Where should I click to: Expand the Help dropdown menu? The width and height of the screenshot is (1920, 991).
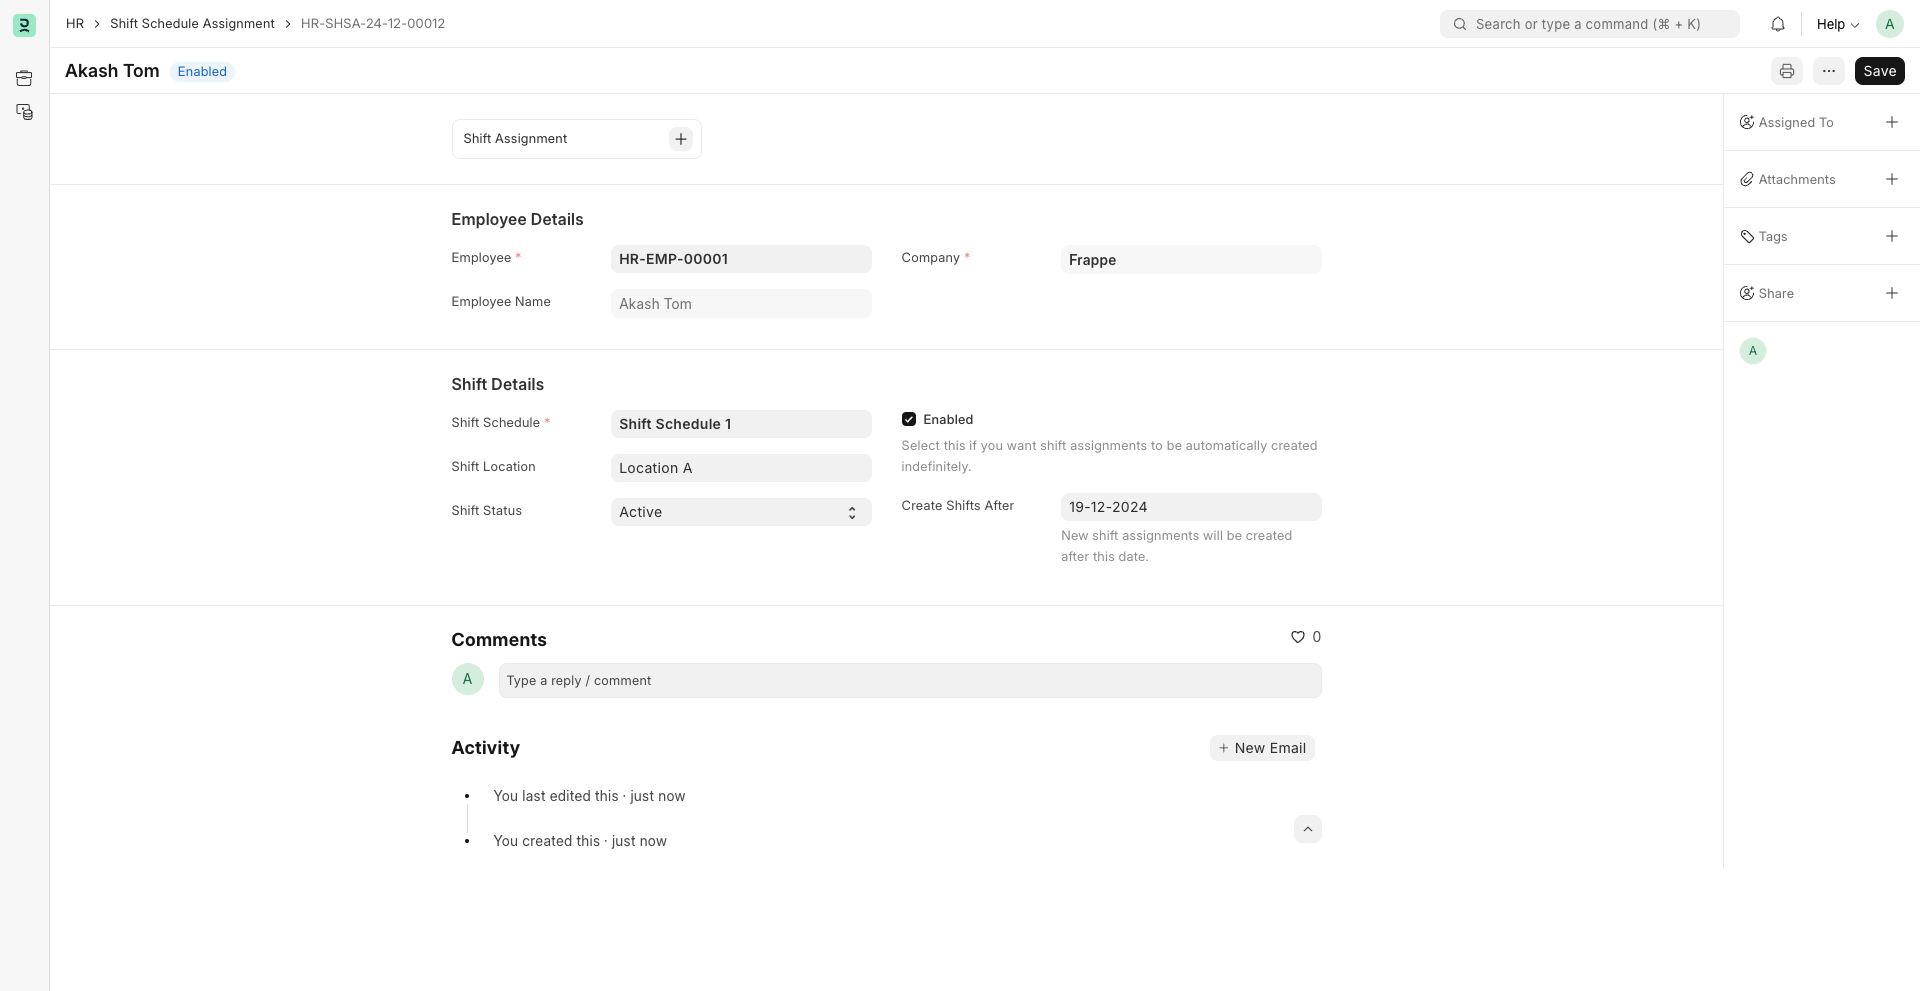pos(1837,24)
